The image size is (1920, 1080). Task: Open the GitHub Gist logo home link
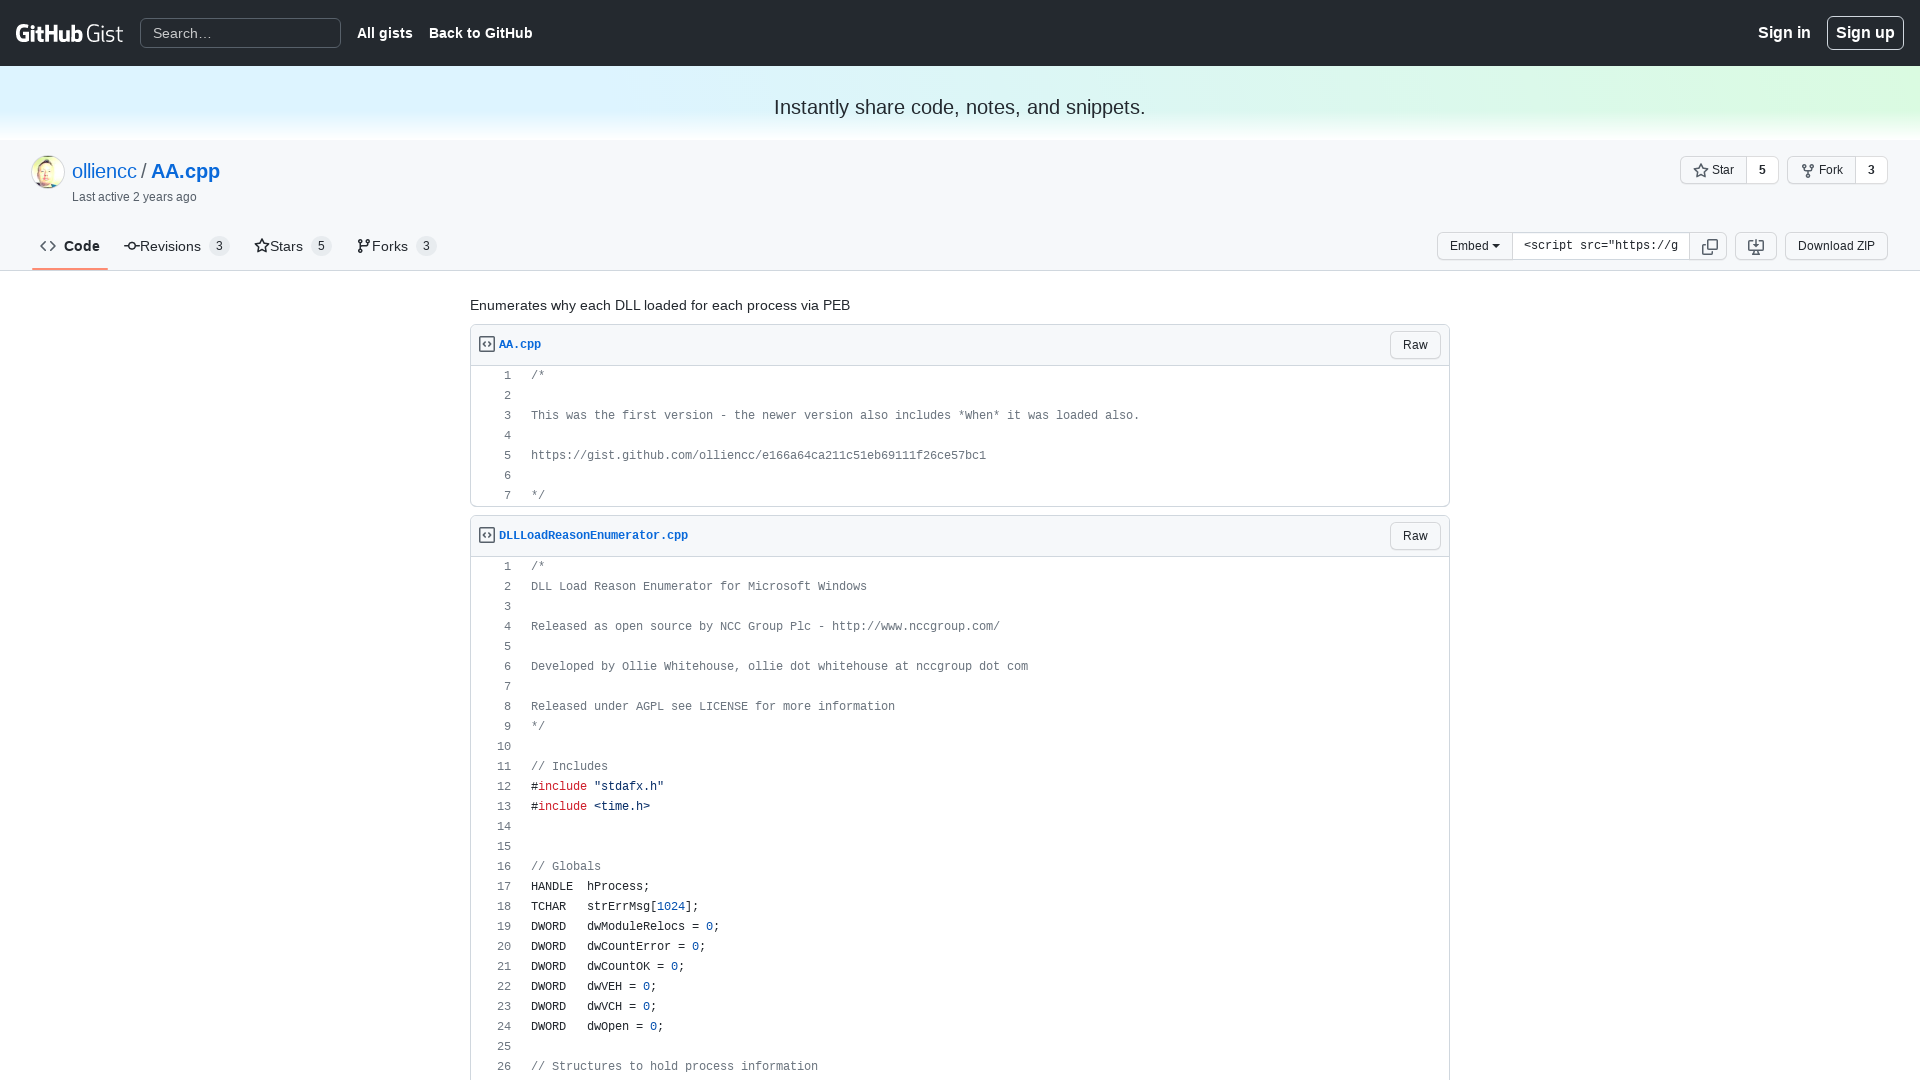pos(69,33)
